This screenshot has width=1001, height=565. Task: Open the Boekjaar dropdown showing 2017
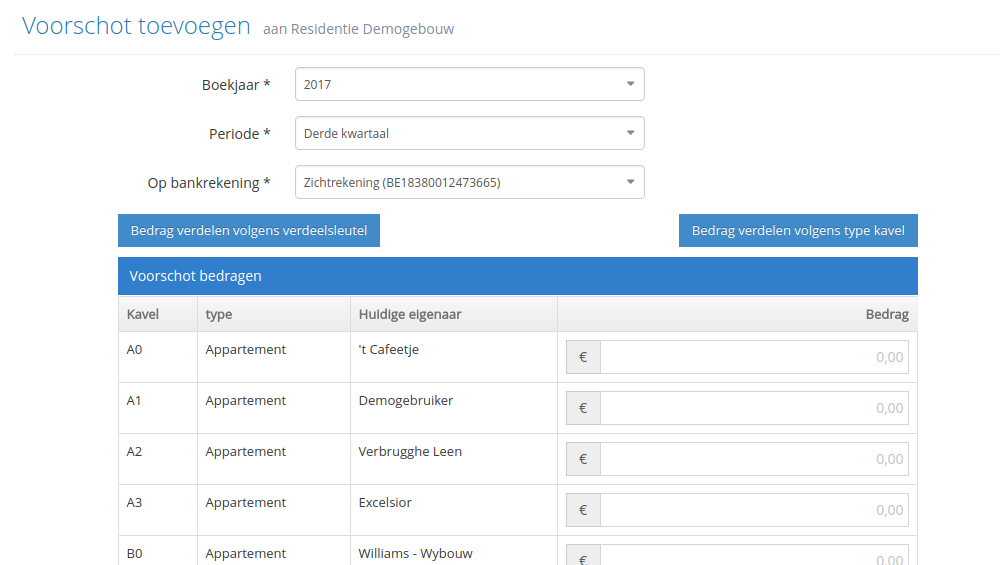(469, 84)
